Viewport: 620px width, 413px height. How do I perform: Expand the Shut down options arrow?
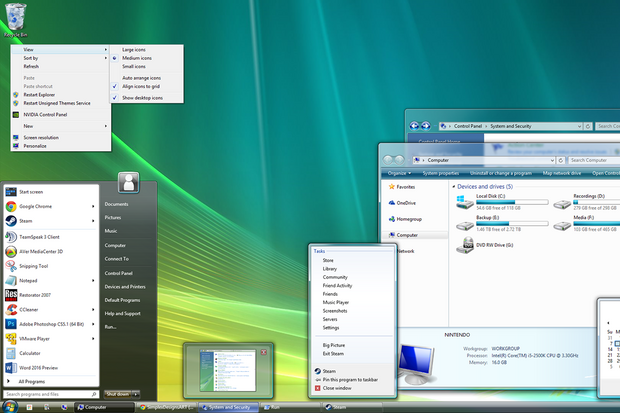click(137, 395)
